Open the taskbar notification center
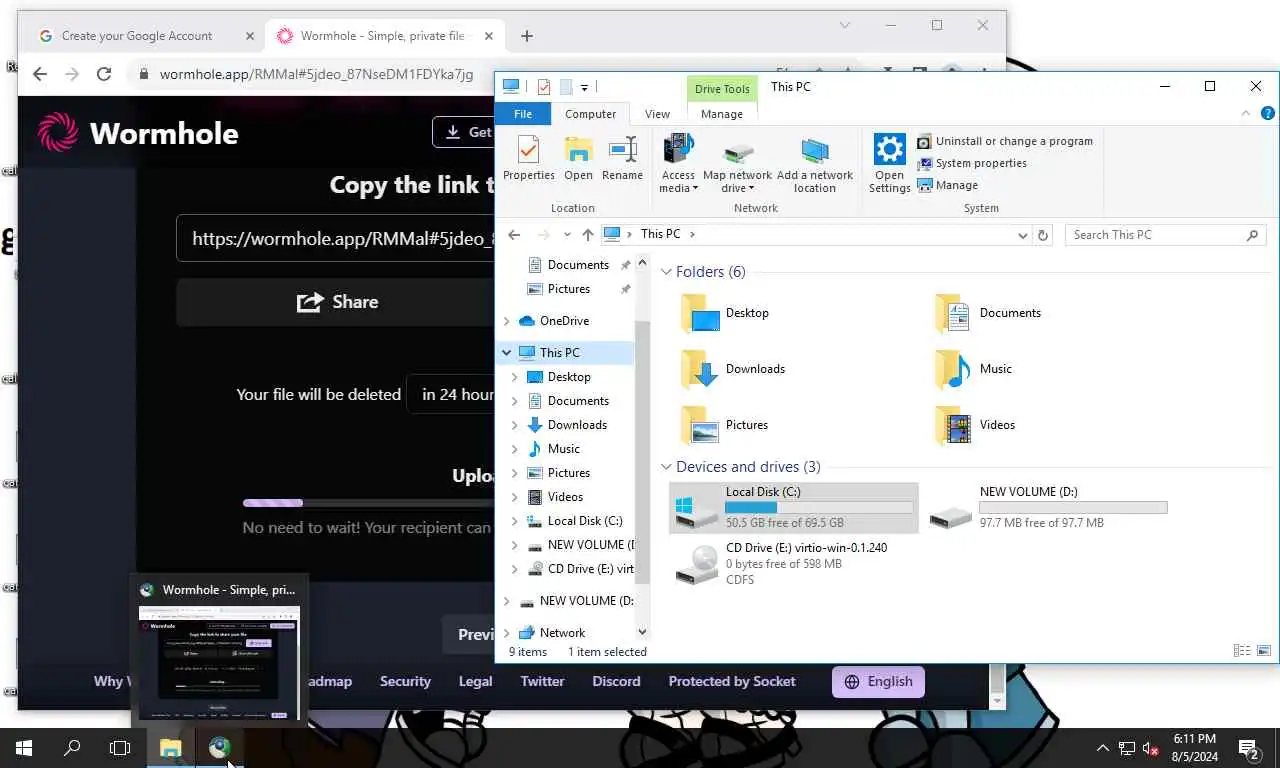 click(x=1248, y=748)
